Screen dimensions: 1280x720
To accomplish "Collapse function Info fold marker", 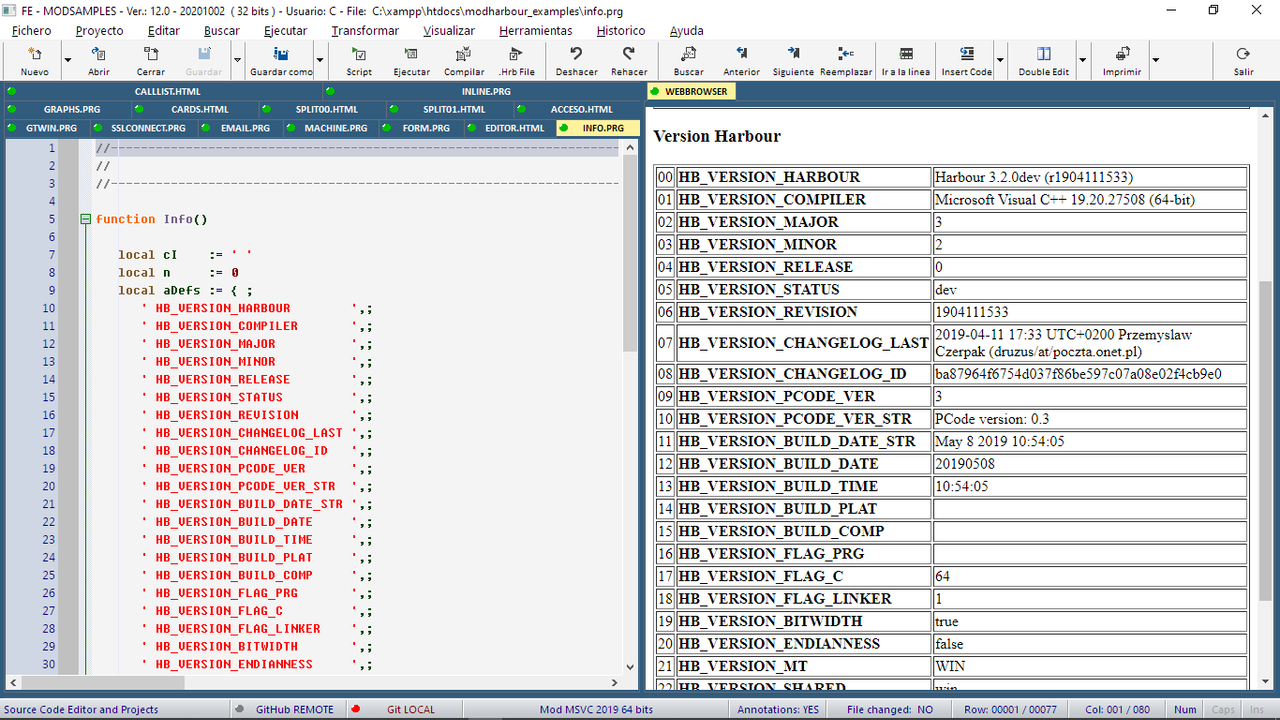I will click(x=86, y=219).
